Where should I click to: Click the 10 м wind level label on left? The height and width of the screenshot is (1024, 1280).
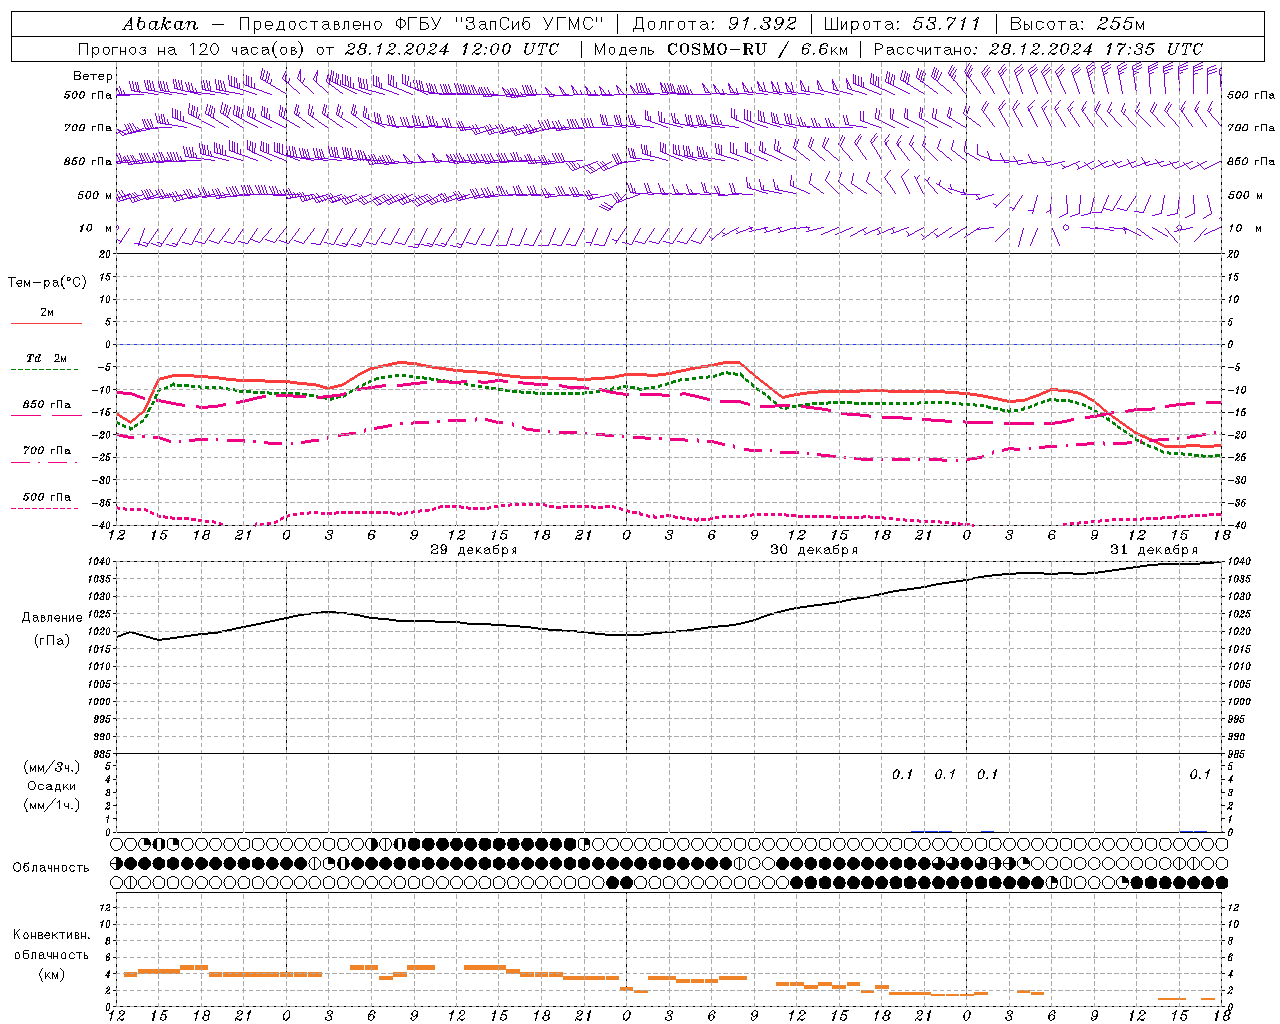tap(96, 229)
